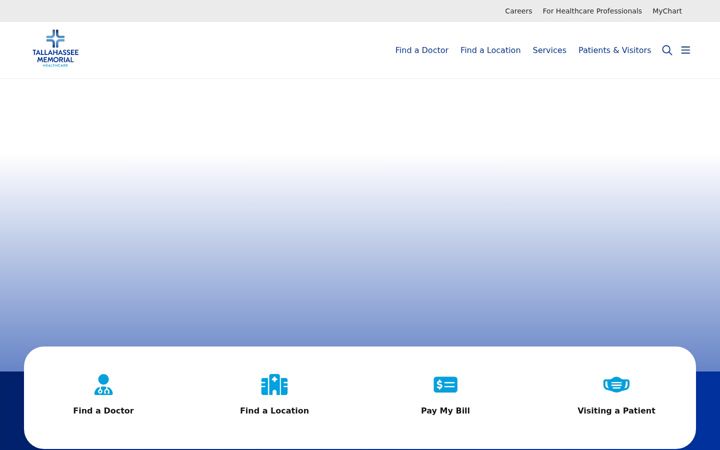Open For Healthcare Professionals link
This screenshot has width=720, height=450.
pyautogui.click(x=592, y=11)
